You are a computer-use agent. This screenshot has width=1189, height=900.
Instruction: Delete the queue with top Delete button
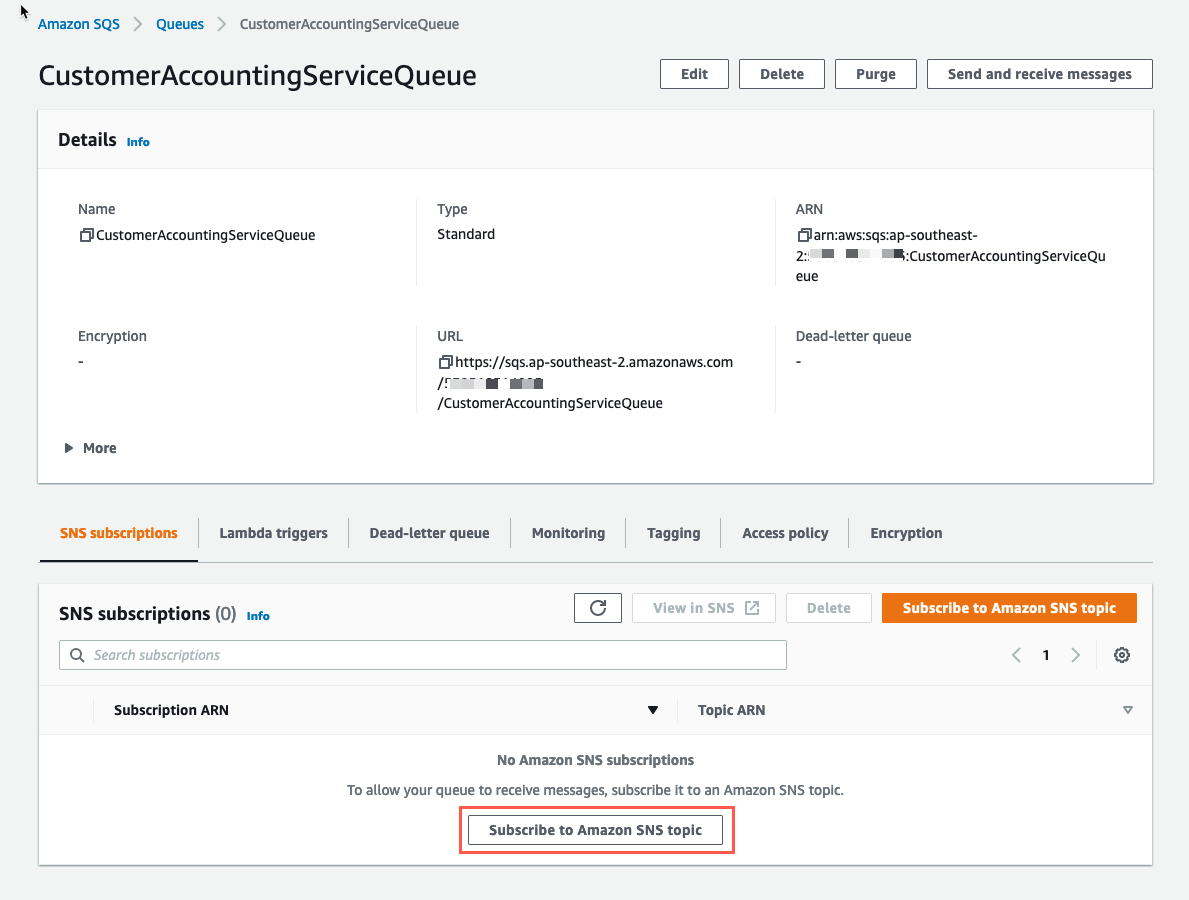pos(782,74)
